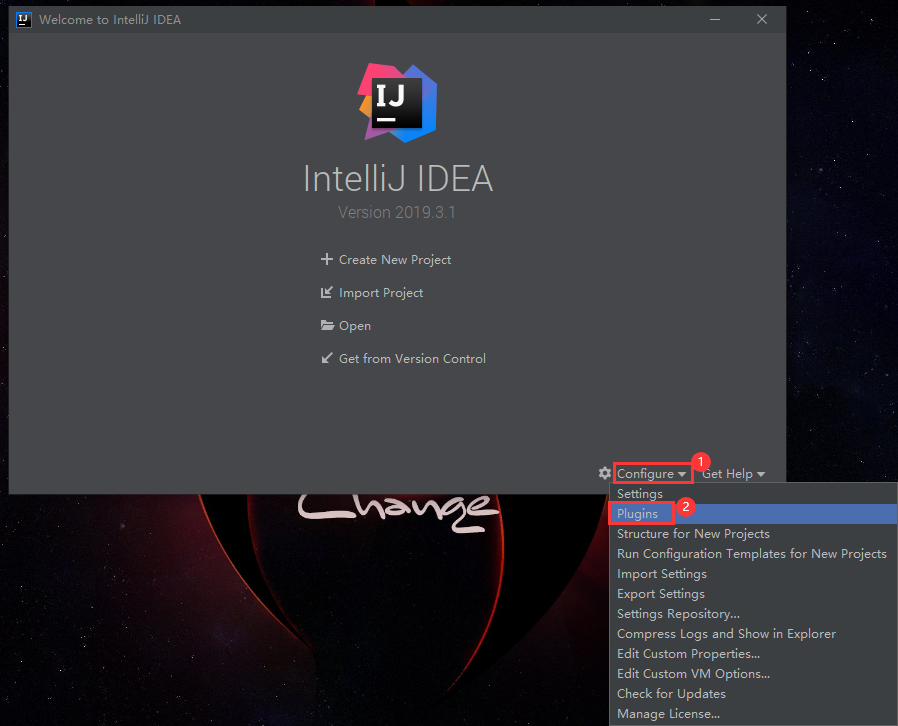This screenshot has width=898, height=726.
Task: Select Check for Updates
Action: tap(754, 694)
